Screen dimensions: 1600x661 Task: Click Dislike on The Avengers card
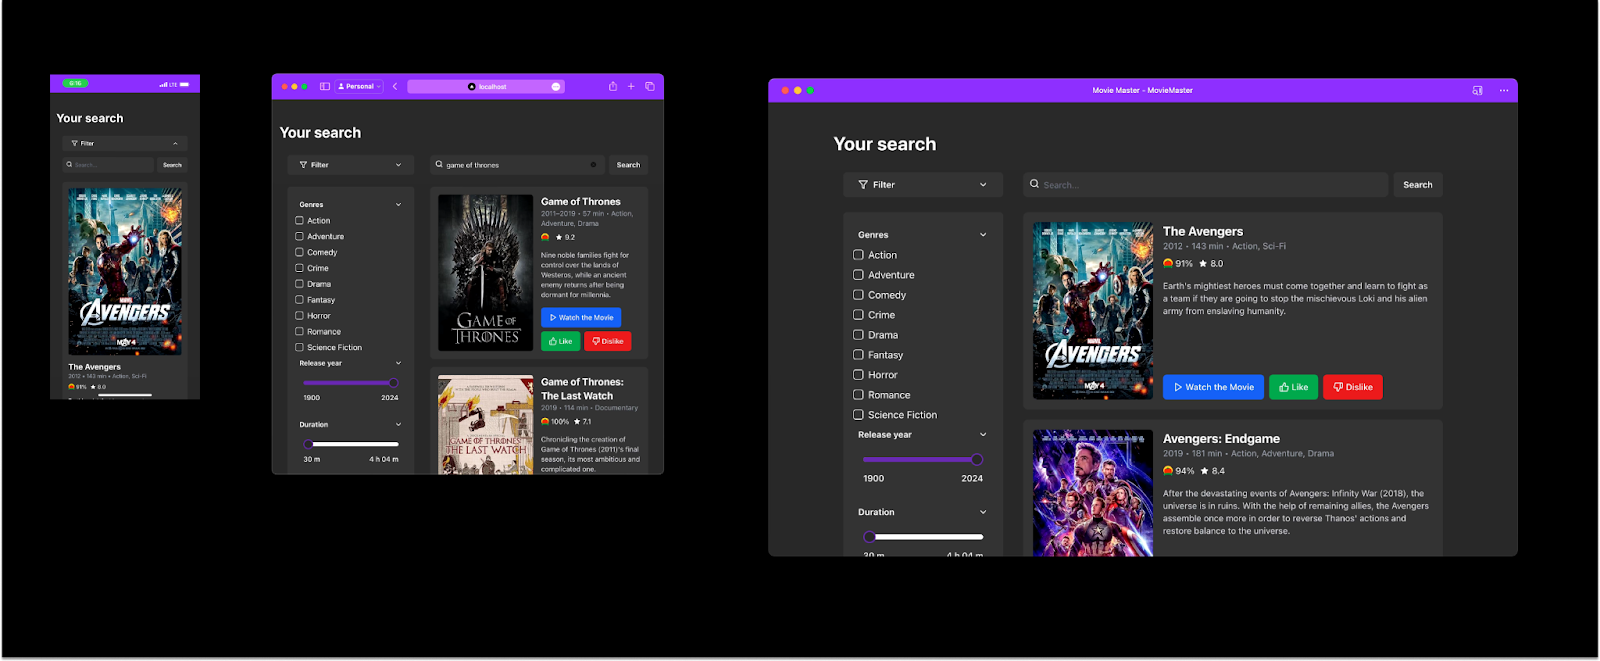1352,387
